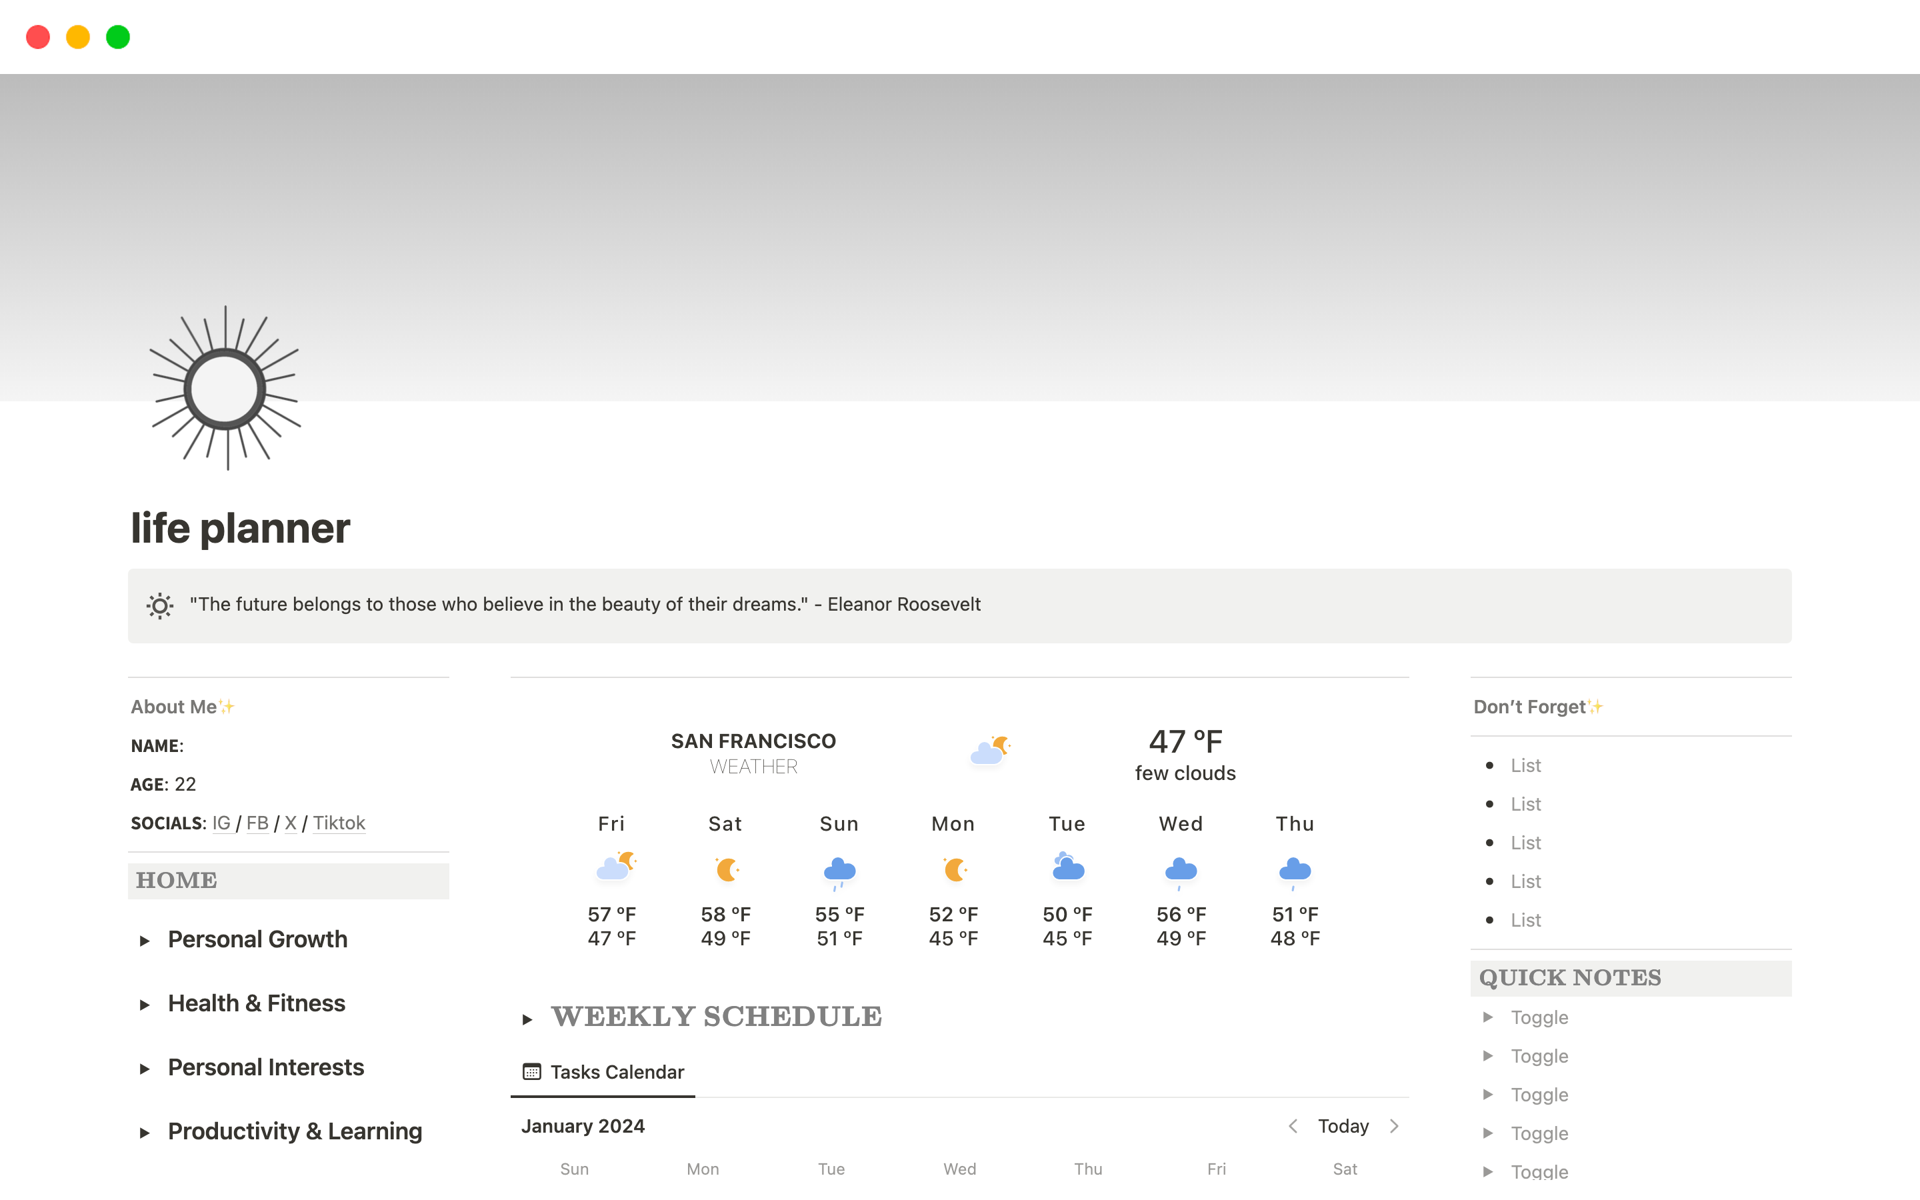
Task: Click the first List bullet item
Action: coord(1526,766)
